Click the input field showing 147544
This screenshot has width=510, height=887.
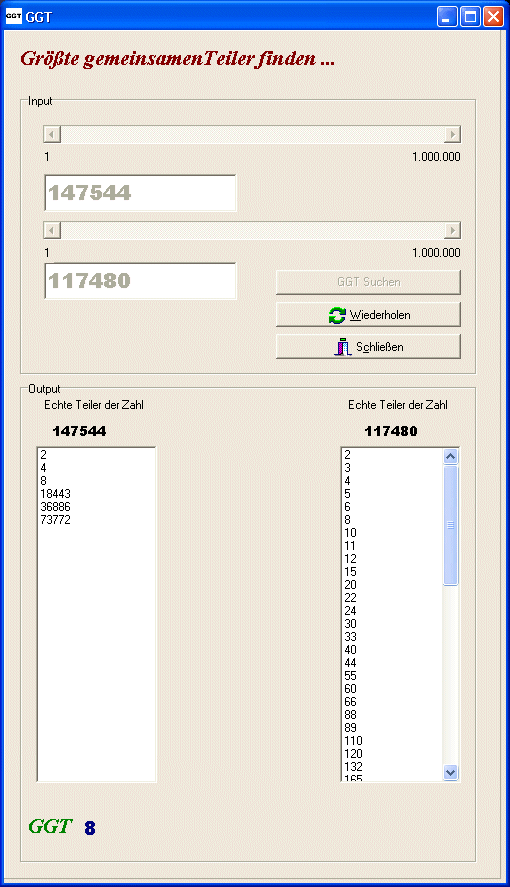[140, 193]
